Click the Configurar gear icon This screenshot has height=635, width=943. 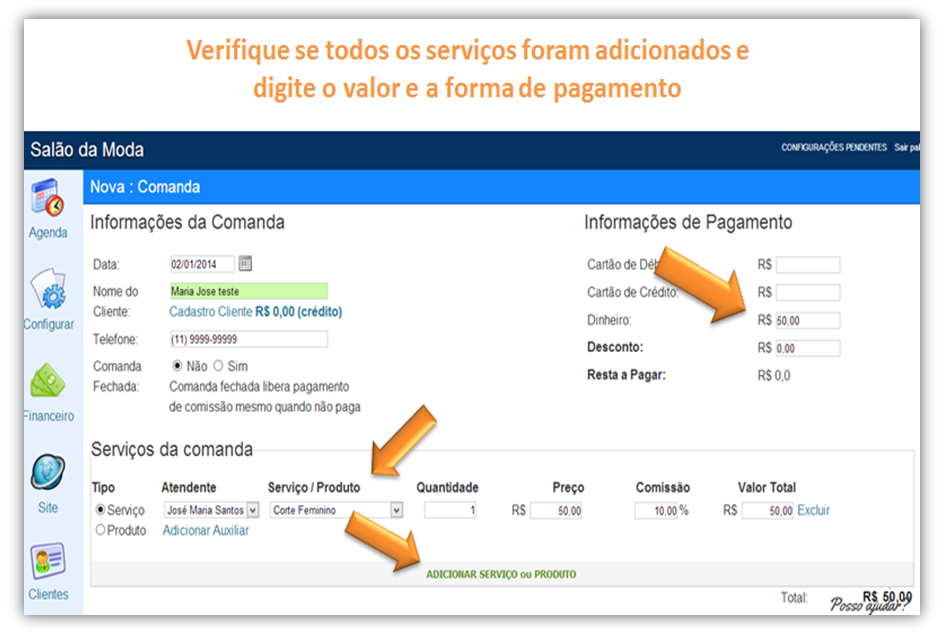pyautogui.click(x=48, y=290)
